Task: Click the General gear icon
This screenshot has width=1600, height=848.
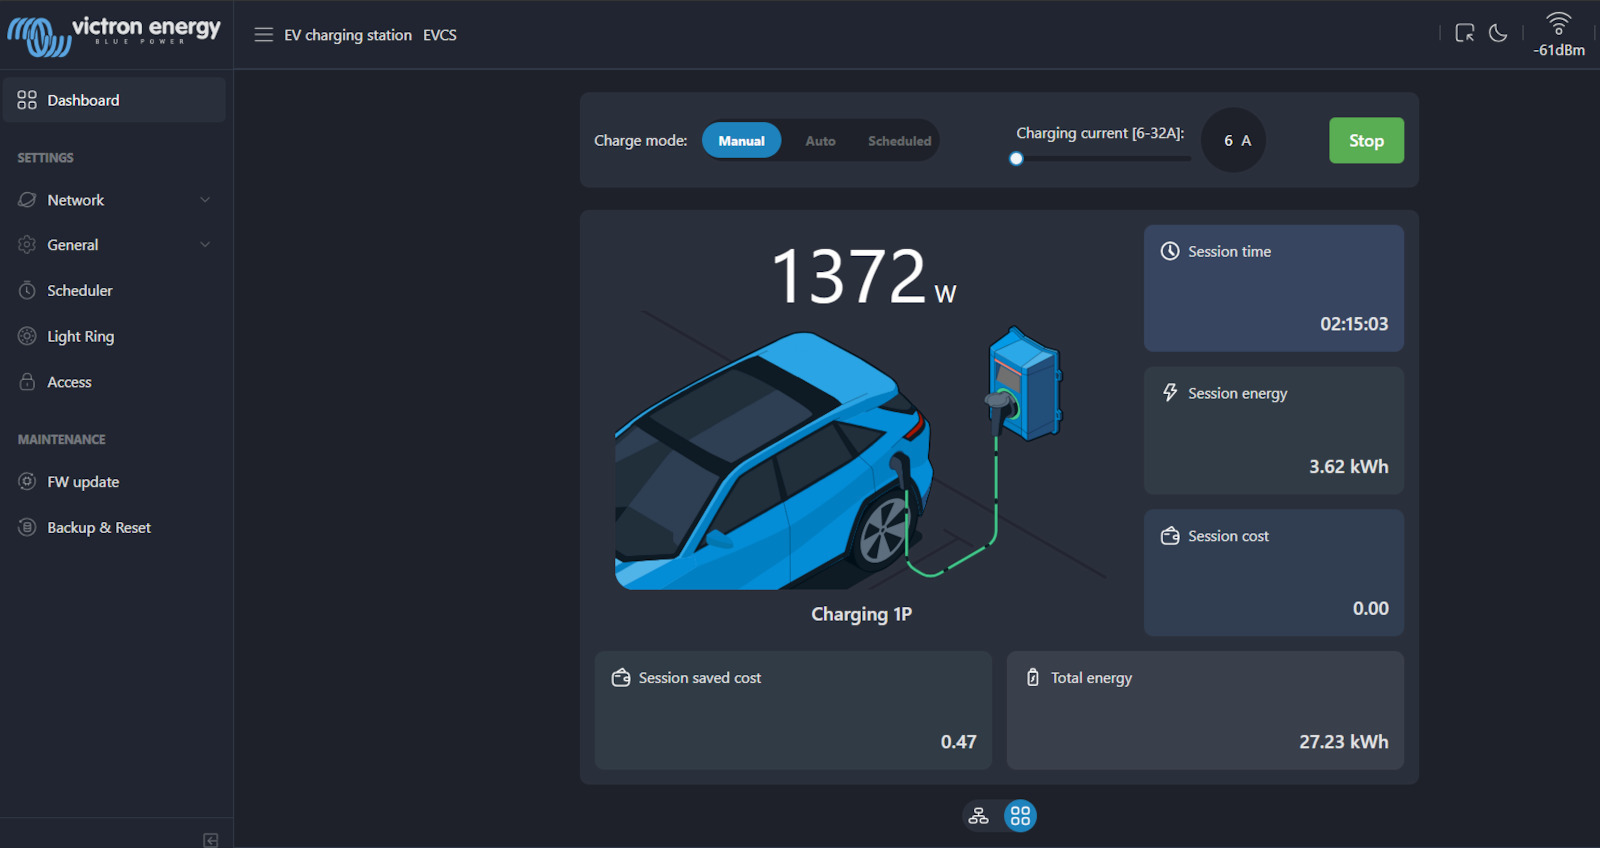Action: (27, 245)
